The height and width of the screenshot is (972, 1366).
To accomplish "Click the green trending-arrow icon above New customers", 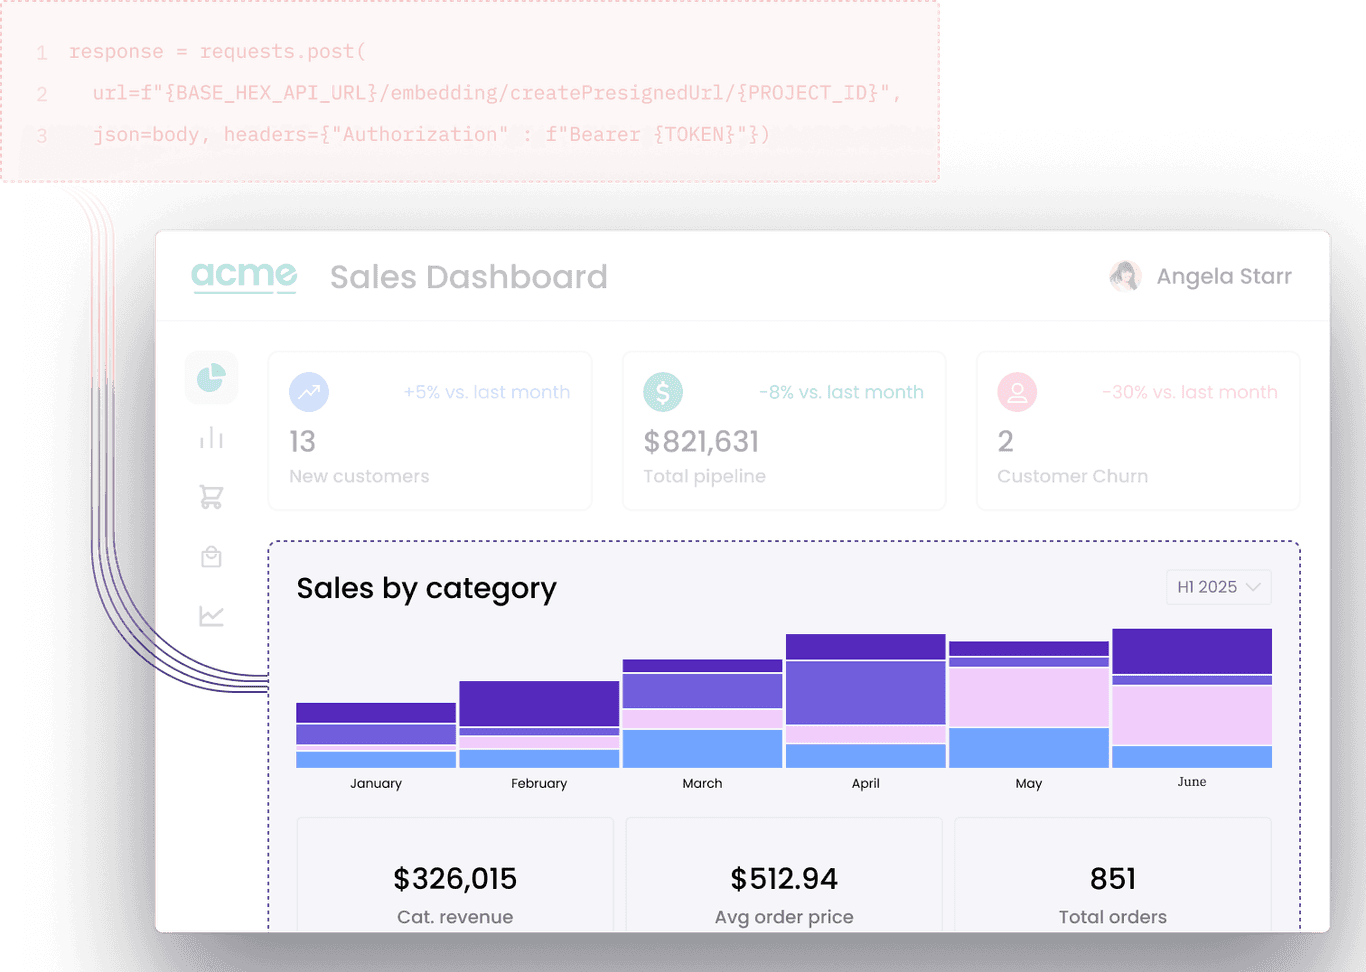I will (308, 392).
